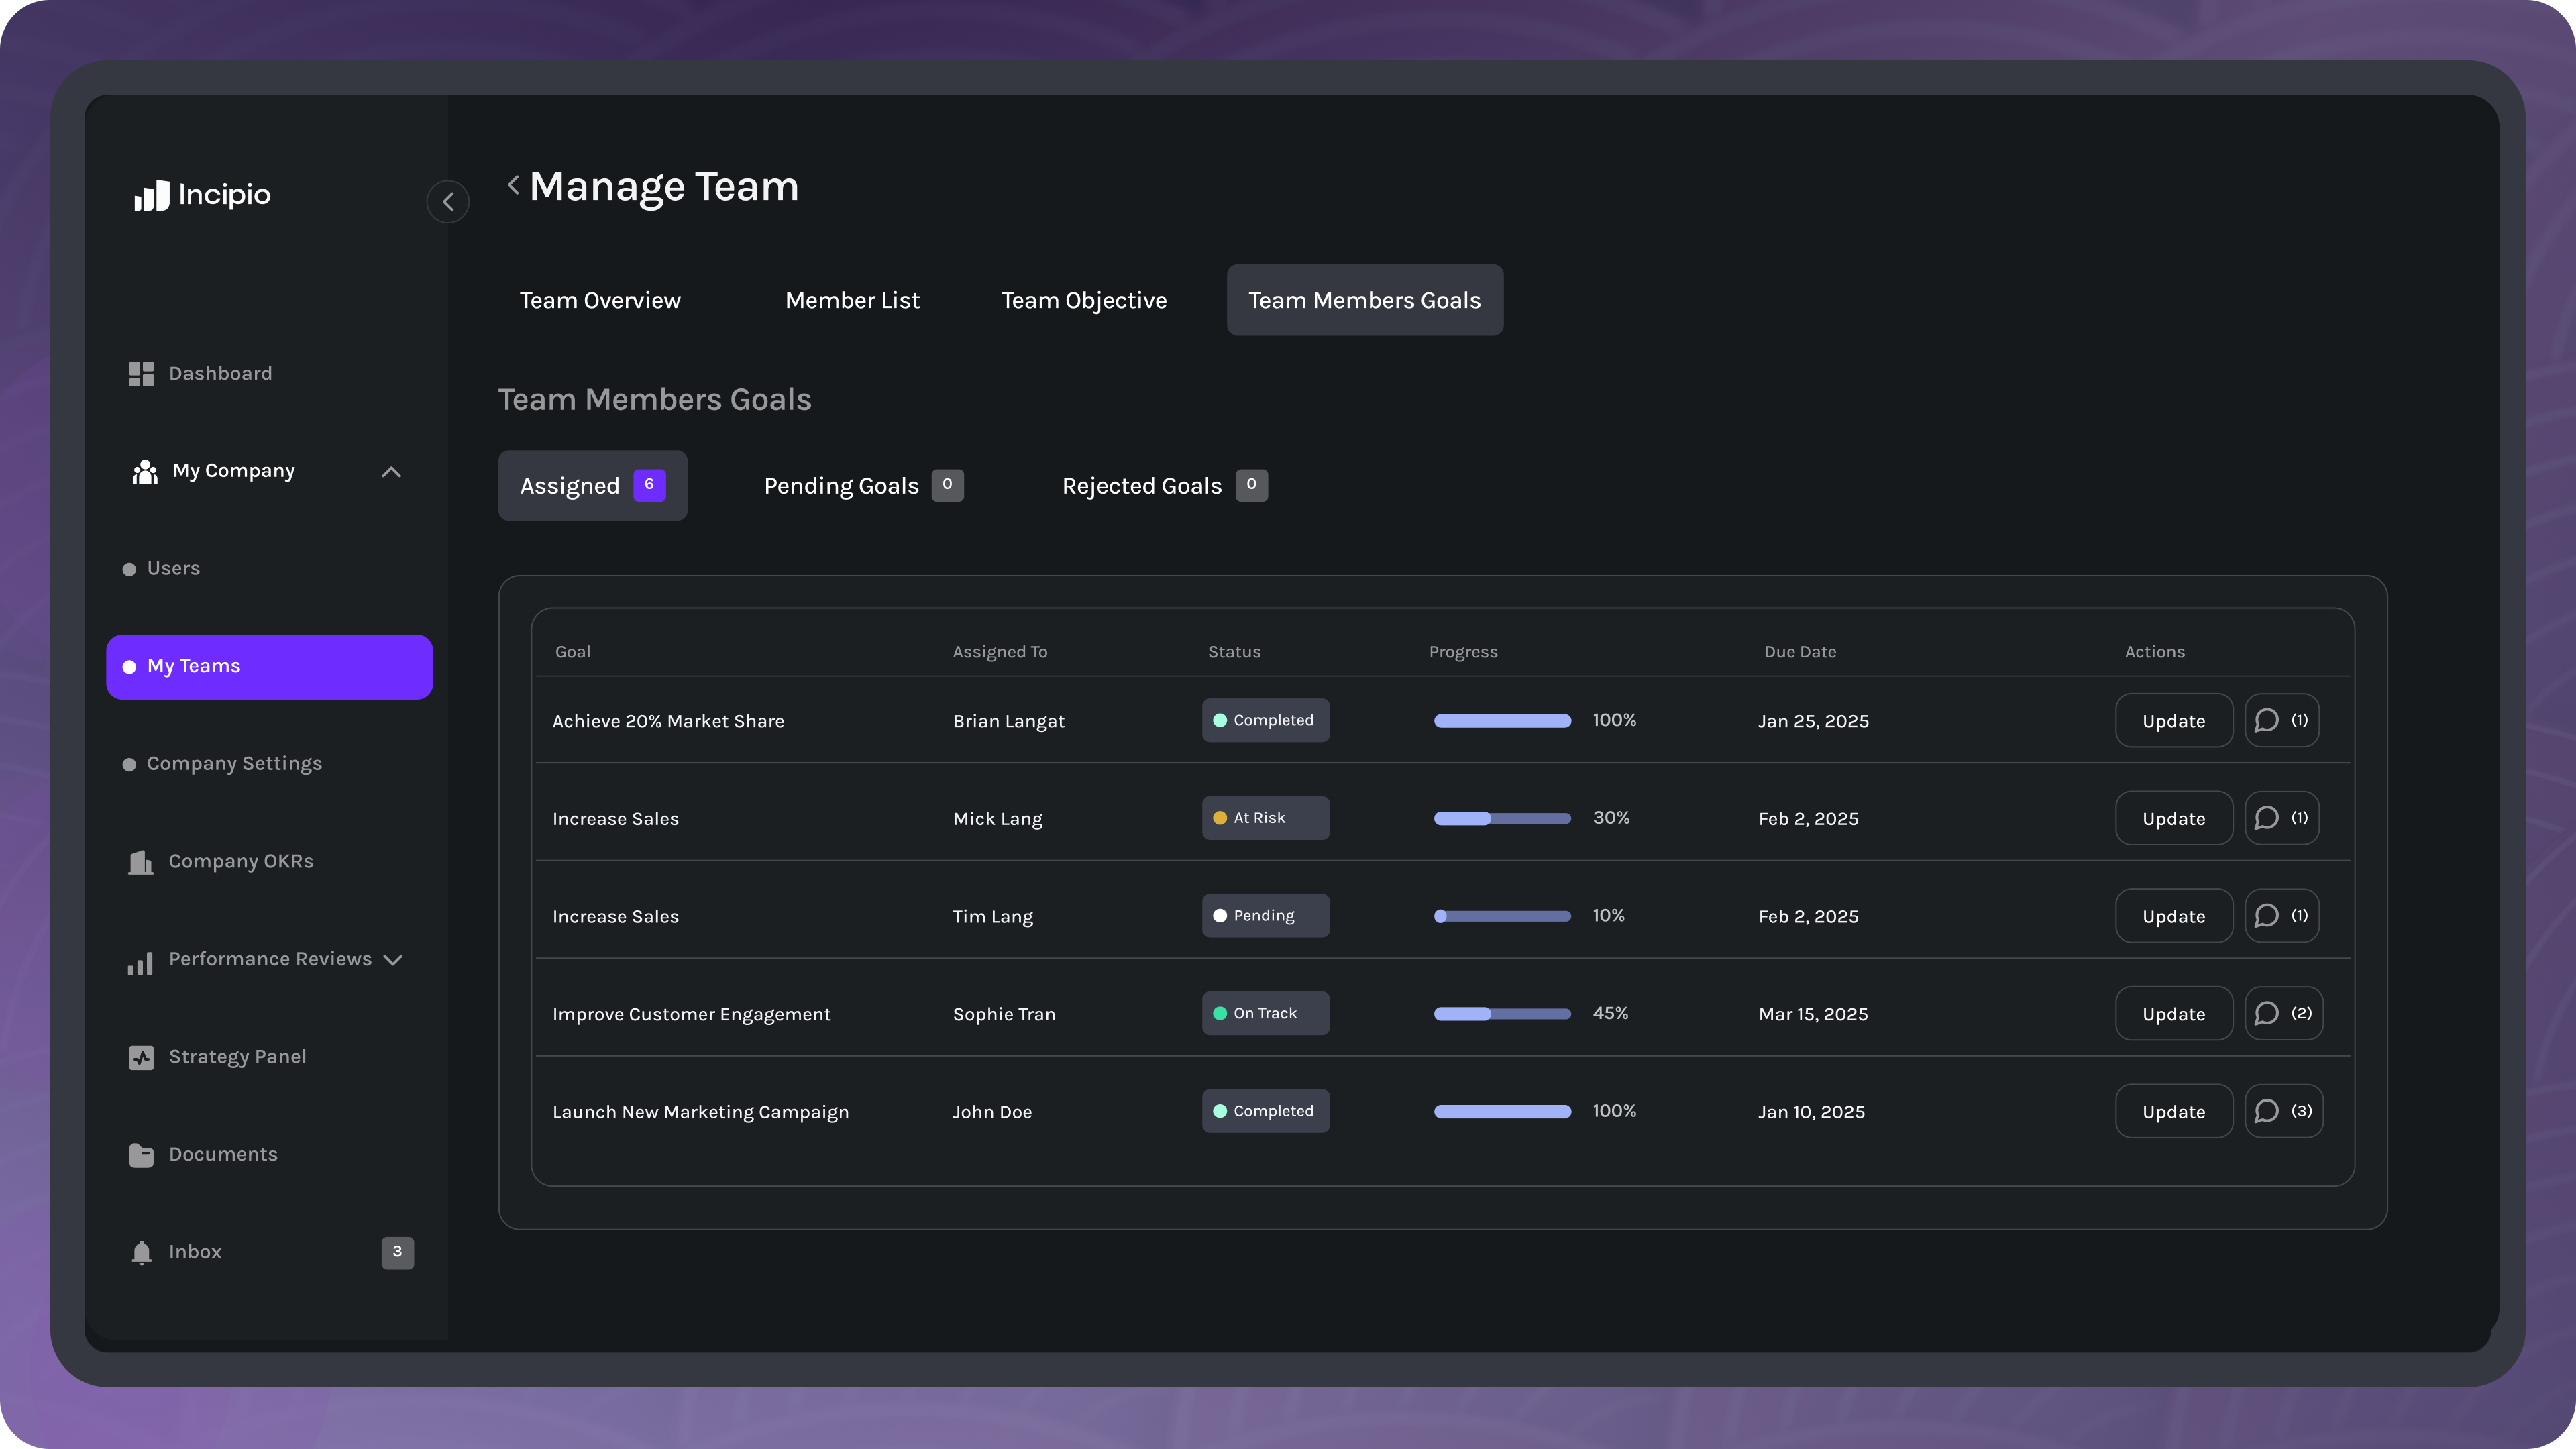Click Update for Tim Lang's goal
Viewport: 2576px width, 1449px height.
[2173, 916]
